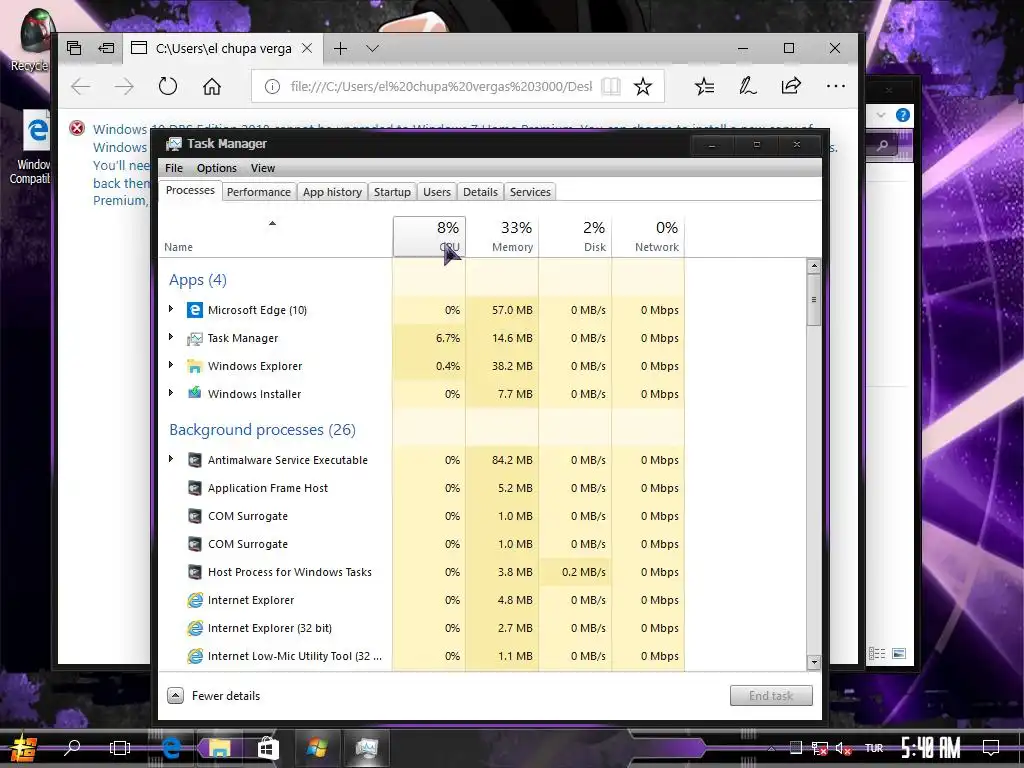Switch to the Services tab
The image size is (1024, 768).
pyautogui.click(x=530, y=192)
